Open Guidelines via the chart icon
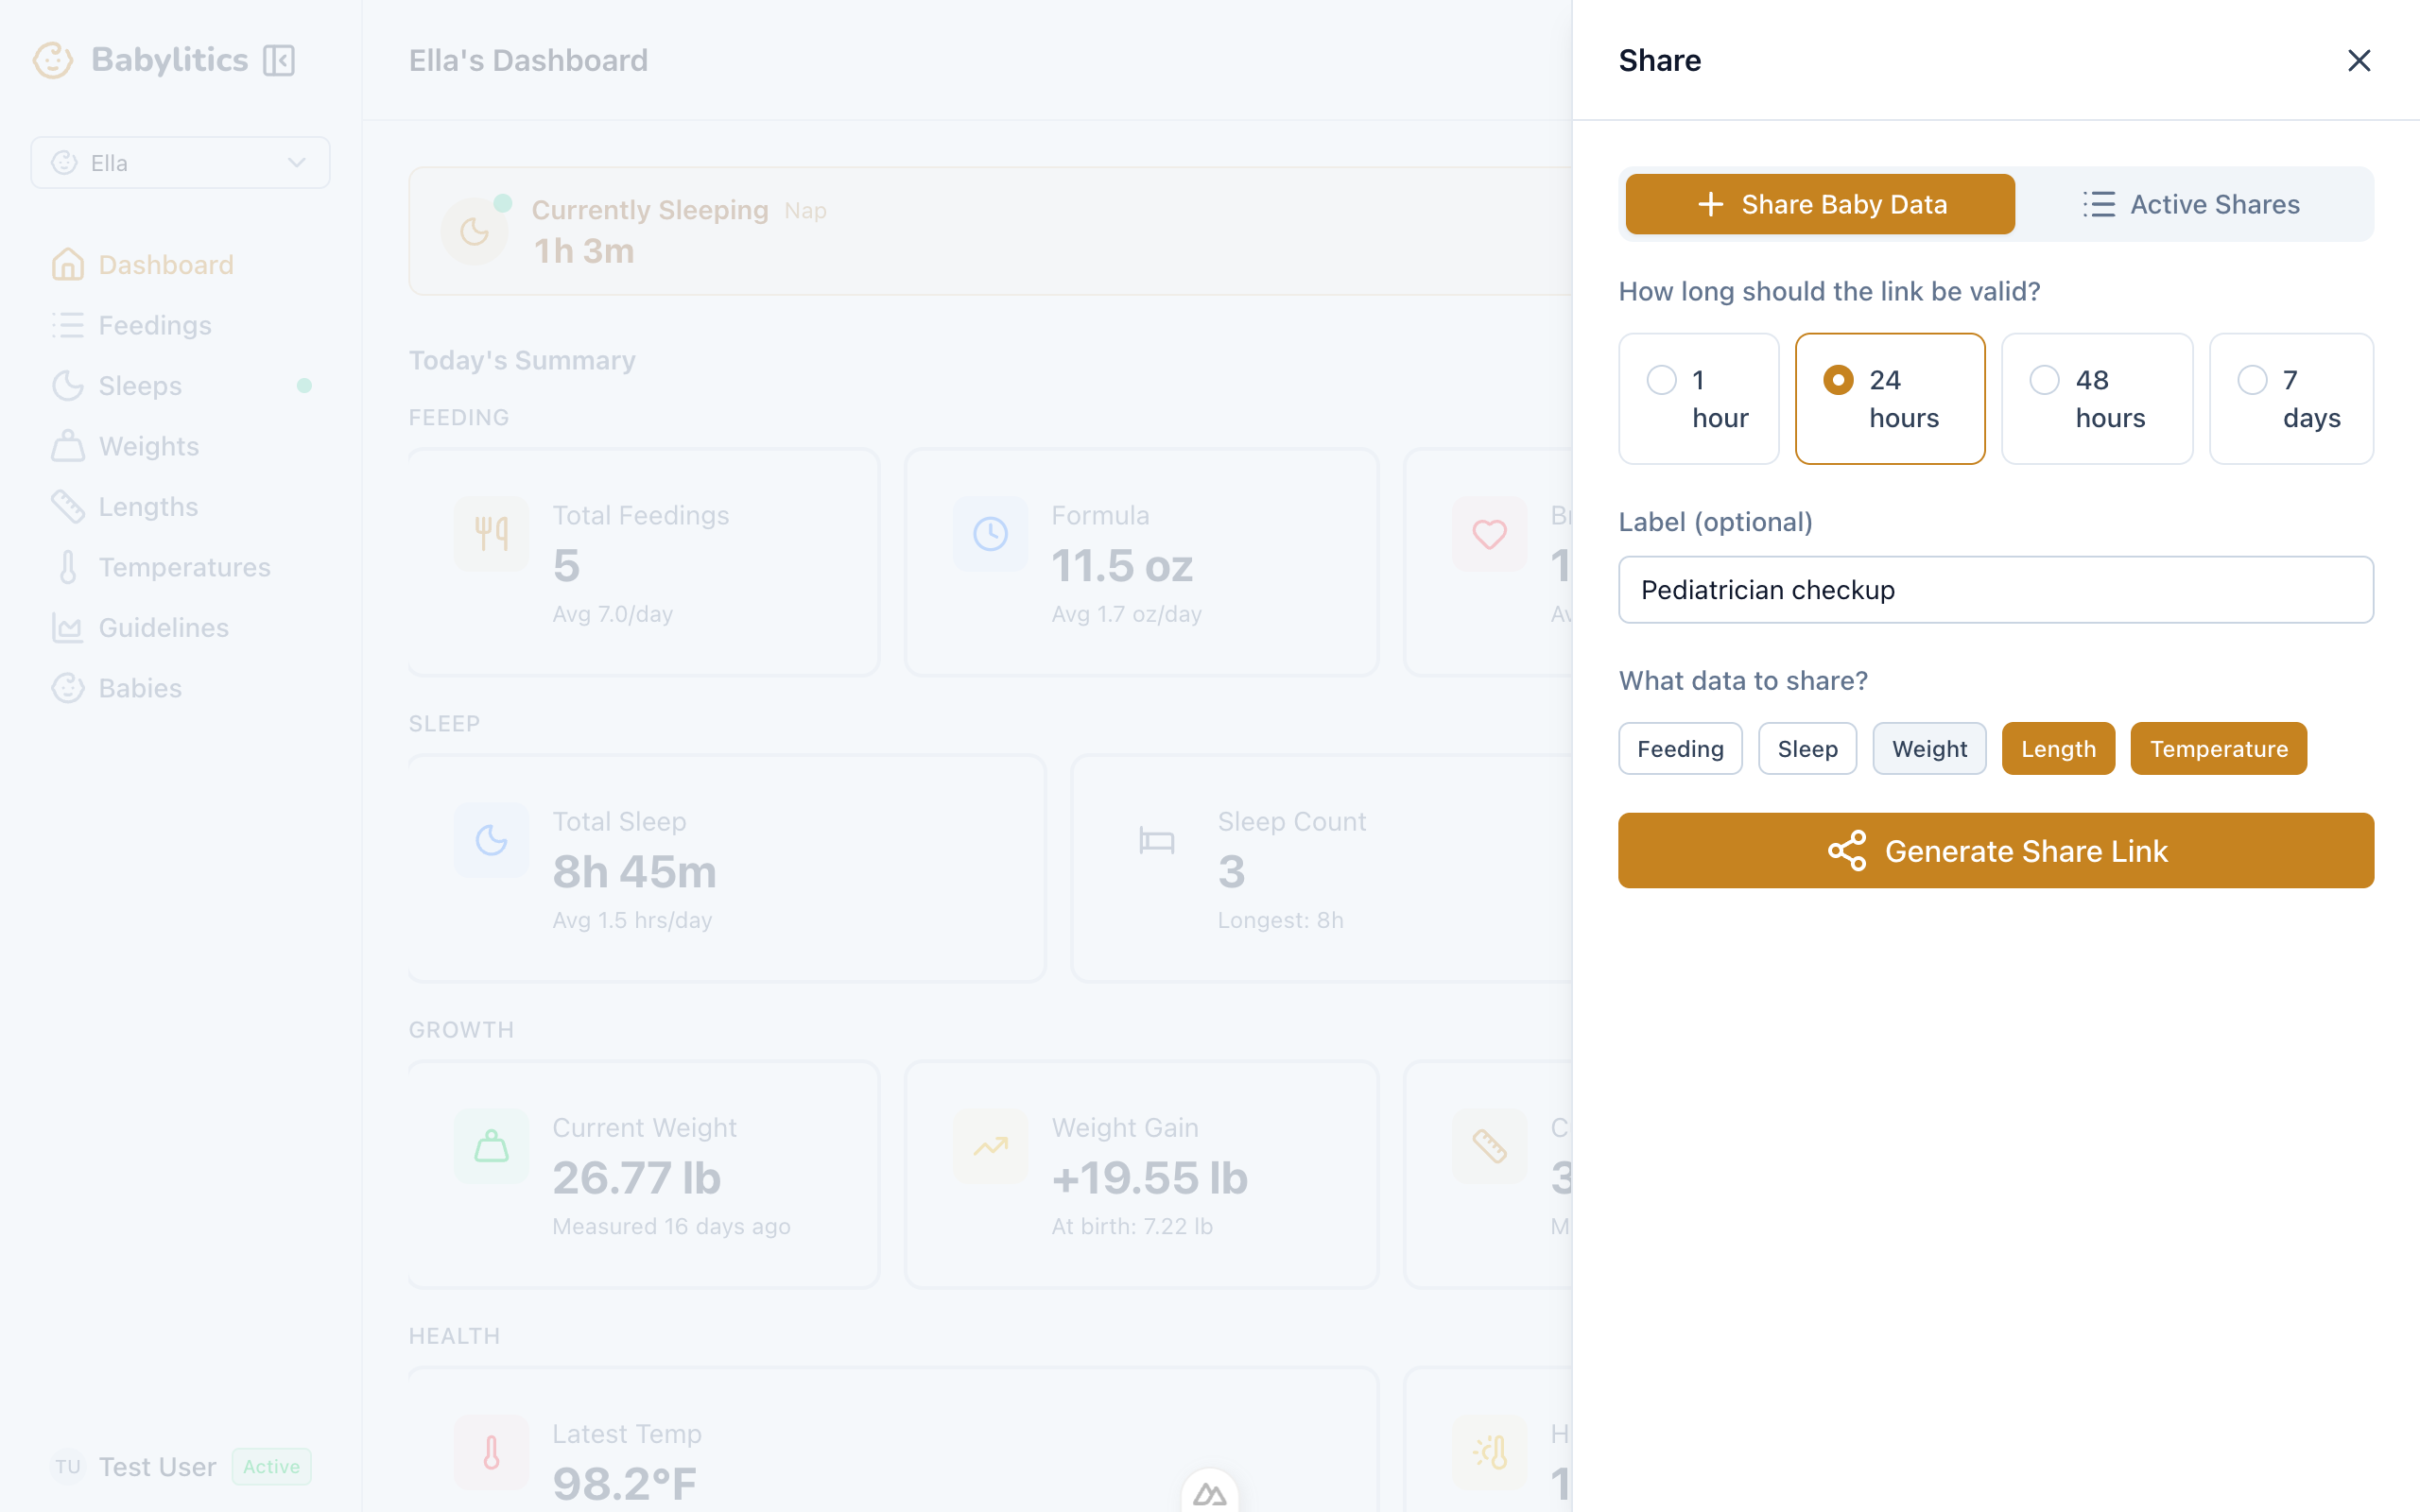Image resolution: width=2420 pixels, height=1512 pixels. [68, 628]
